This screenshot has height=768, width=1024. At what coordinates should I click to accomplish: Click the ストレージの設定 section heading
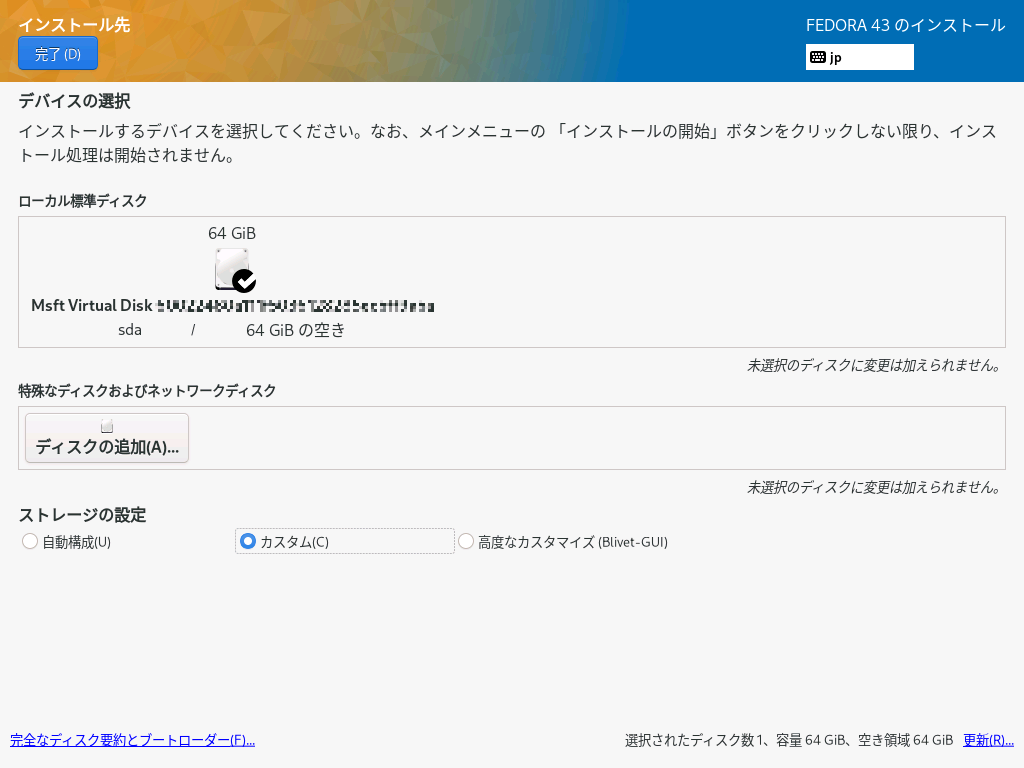coord(83,515)
